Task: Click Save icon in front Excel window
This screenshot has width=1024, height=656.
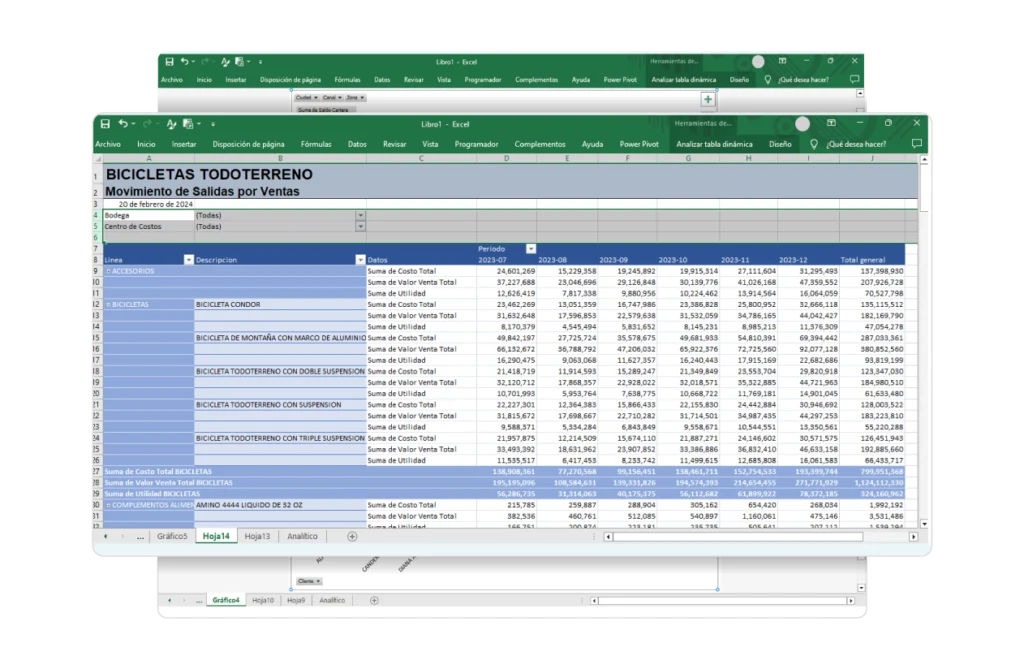Action: tap(105, 123)
